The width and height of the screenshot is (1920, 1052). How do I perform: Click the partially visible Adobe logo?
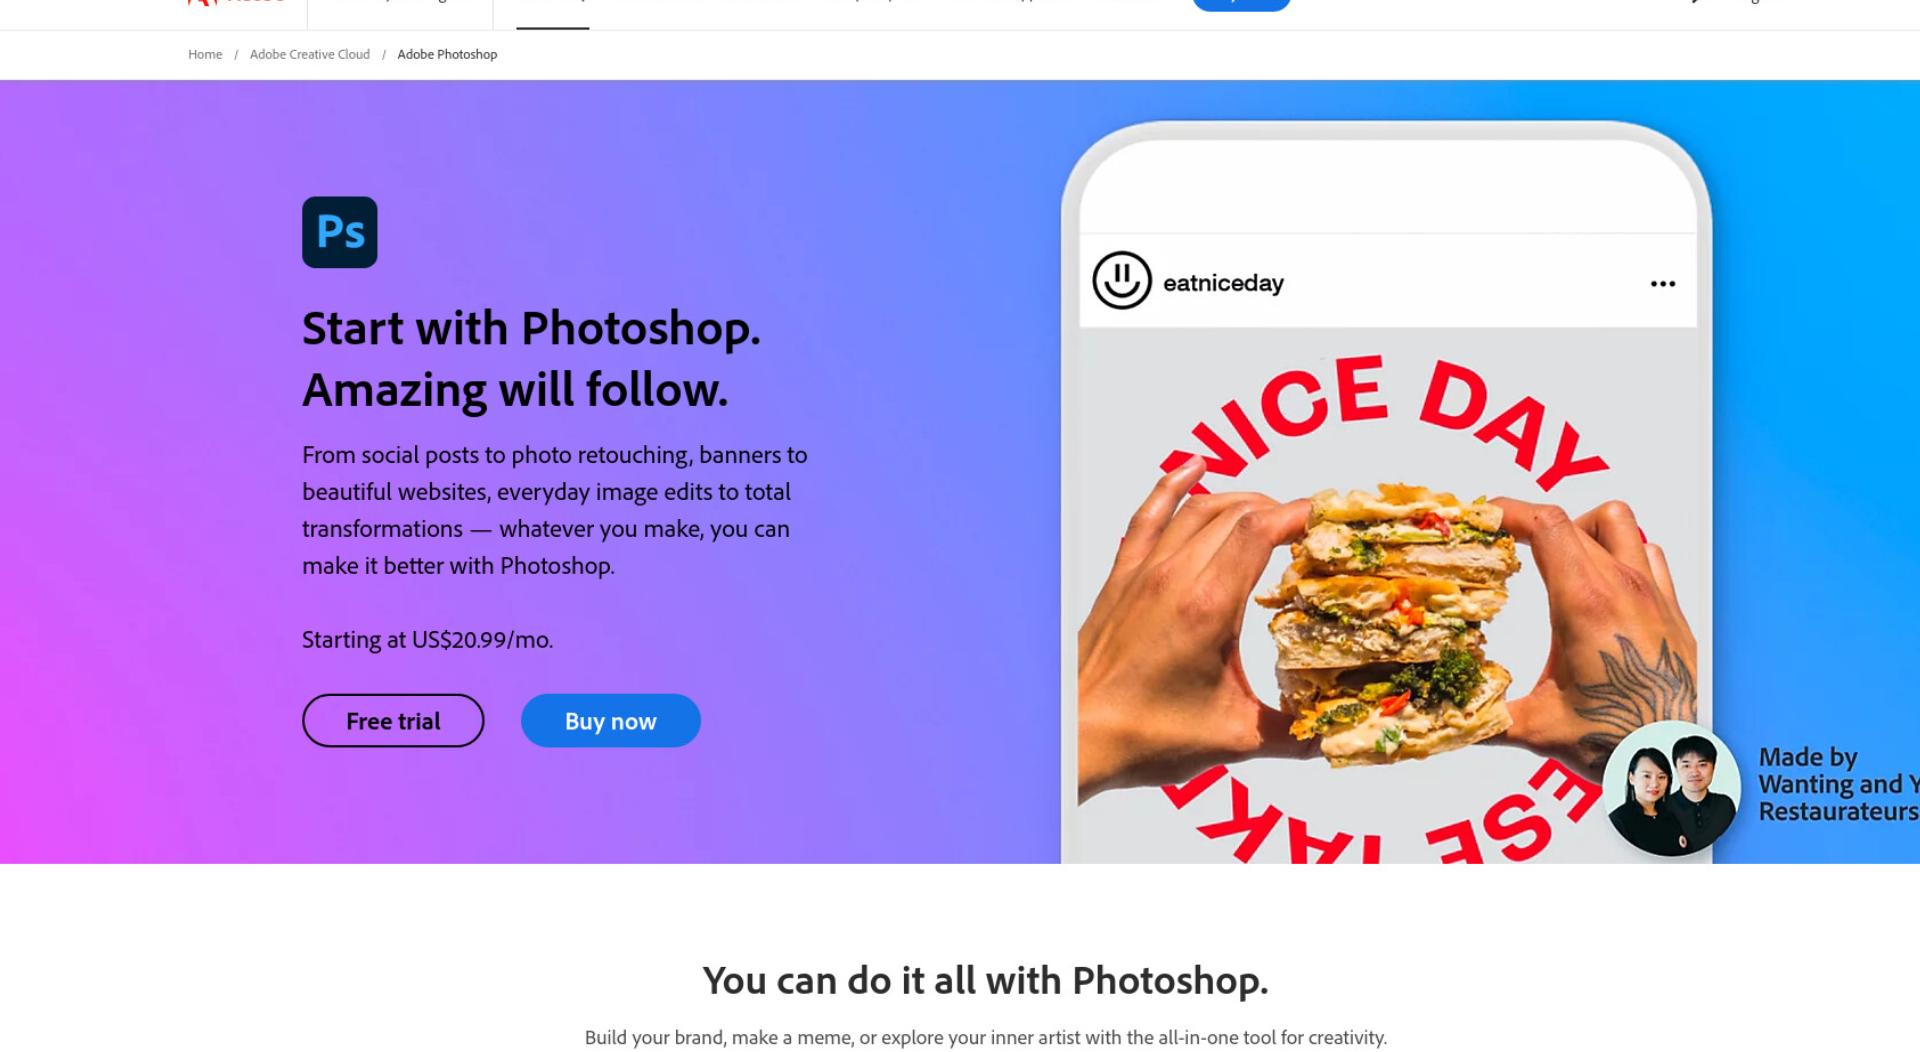click(x=235, y=4)
